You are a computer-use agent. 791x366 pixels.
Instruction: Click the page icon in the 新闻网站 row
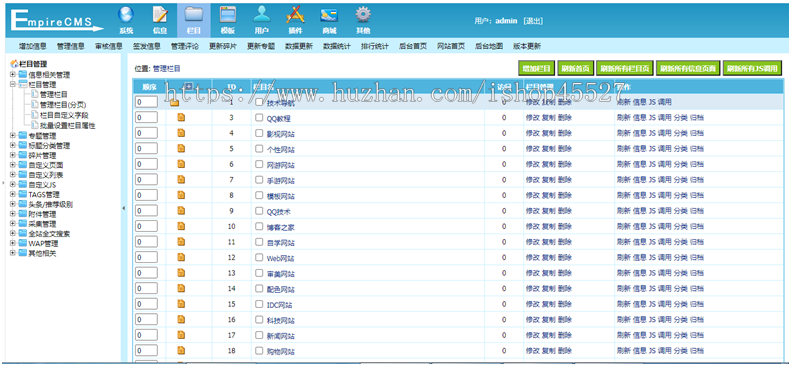[x=181, y=335]
